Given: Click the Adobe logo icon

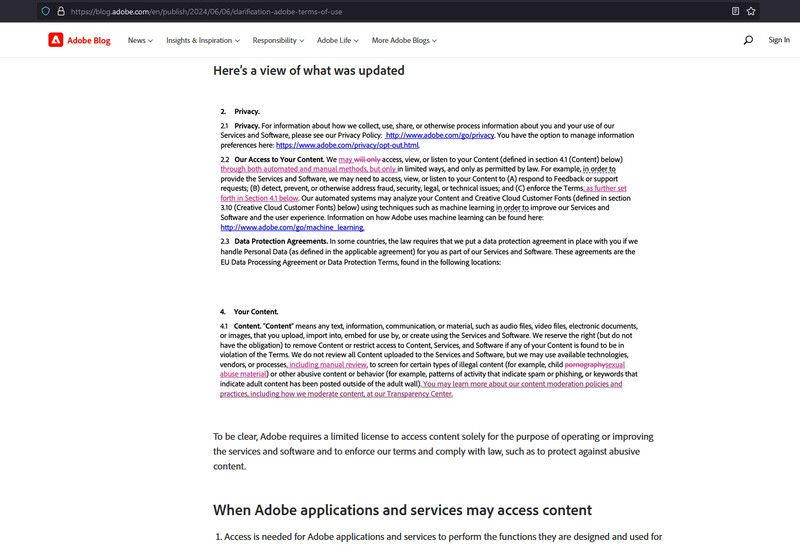Looking at the screenshot, I should [56, 40].
